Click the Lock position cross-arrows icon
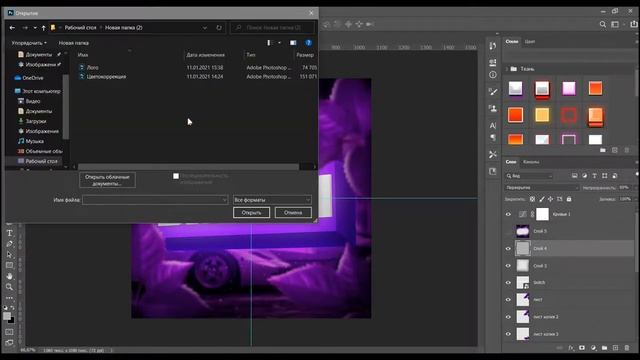The height and width of the screenshot is (360, 640). click(551, 199)
